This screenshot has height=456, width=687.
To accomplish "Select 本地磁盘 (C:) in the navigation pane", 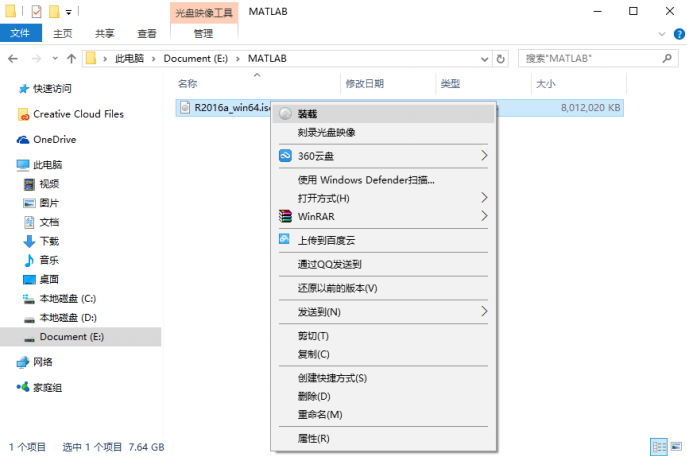I will [x=68, y=299].
